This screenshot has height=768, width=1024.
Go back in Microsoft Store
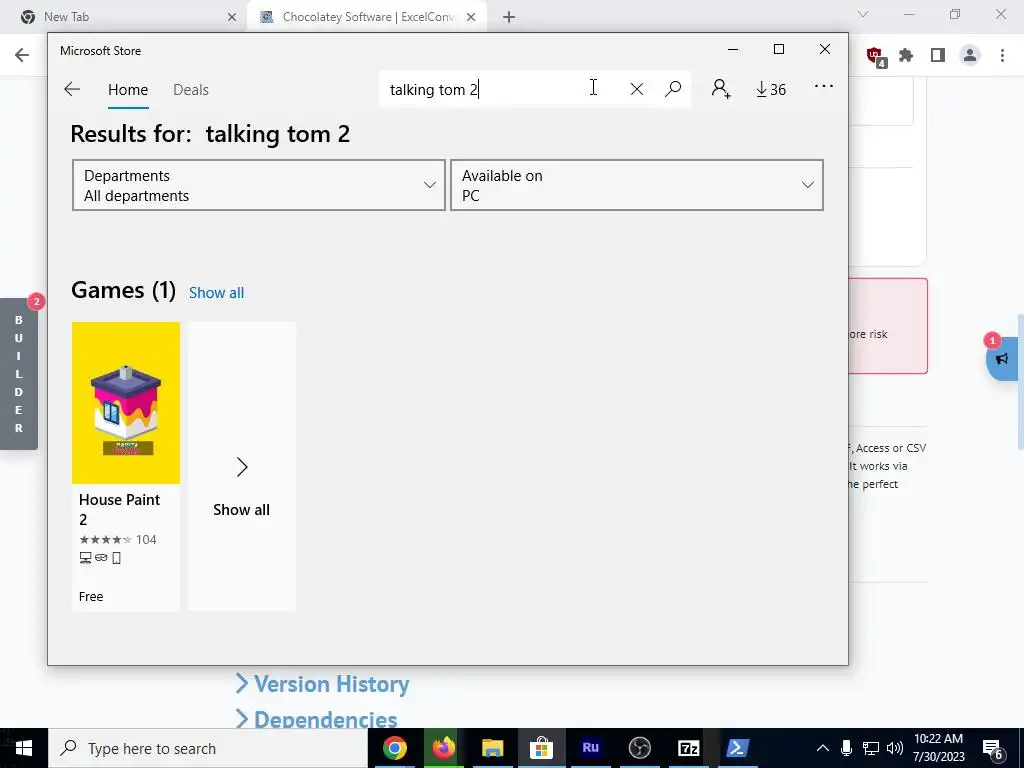[72, 89]
